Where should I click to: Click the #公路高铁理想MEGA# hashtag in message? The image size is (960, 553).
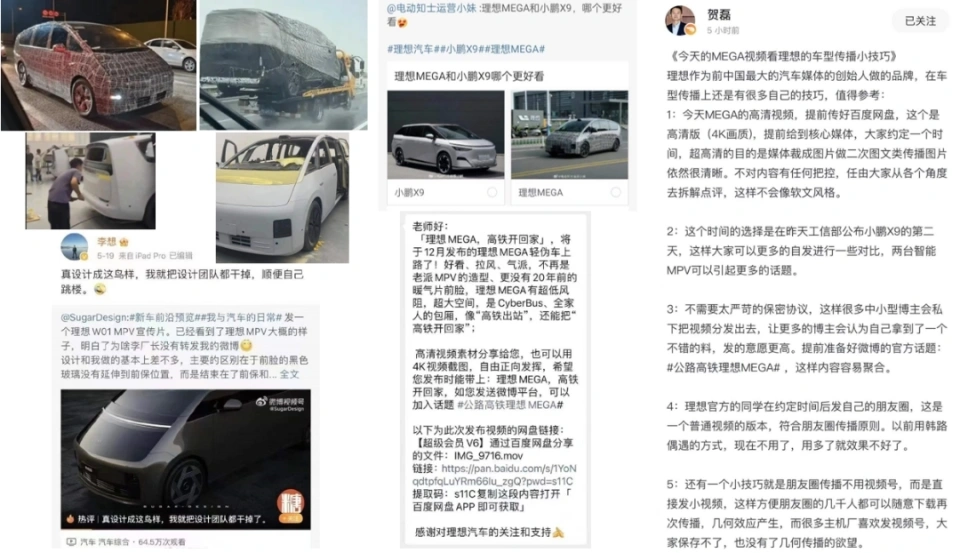click(510, 405)
